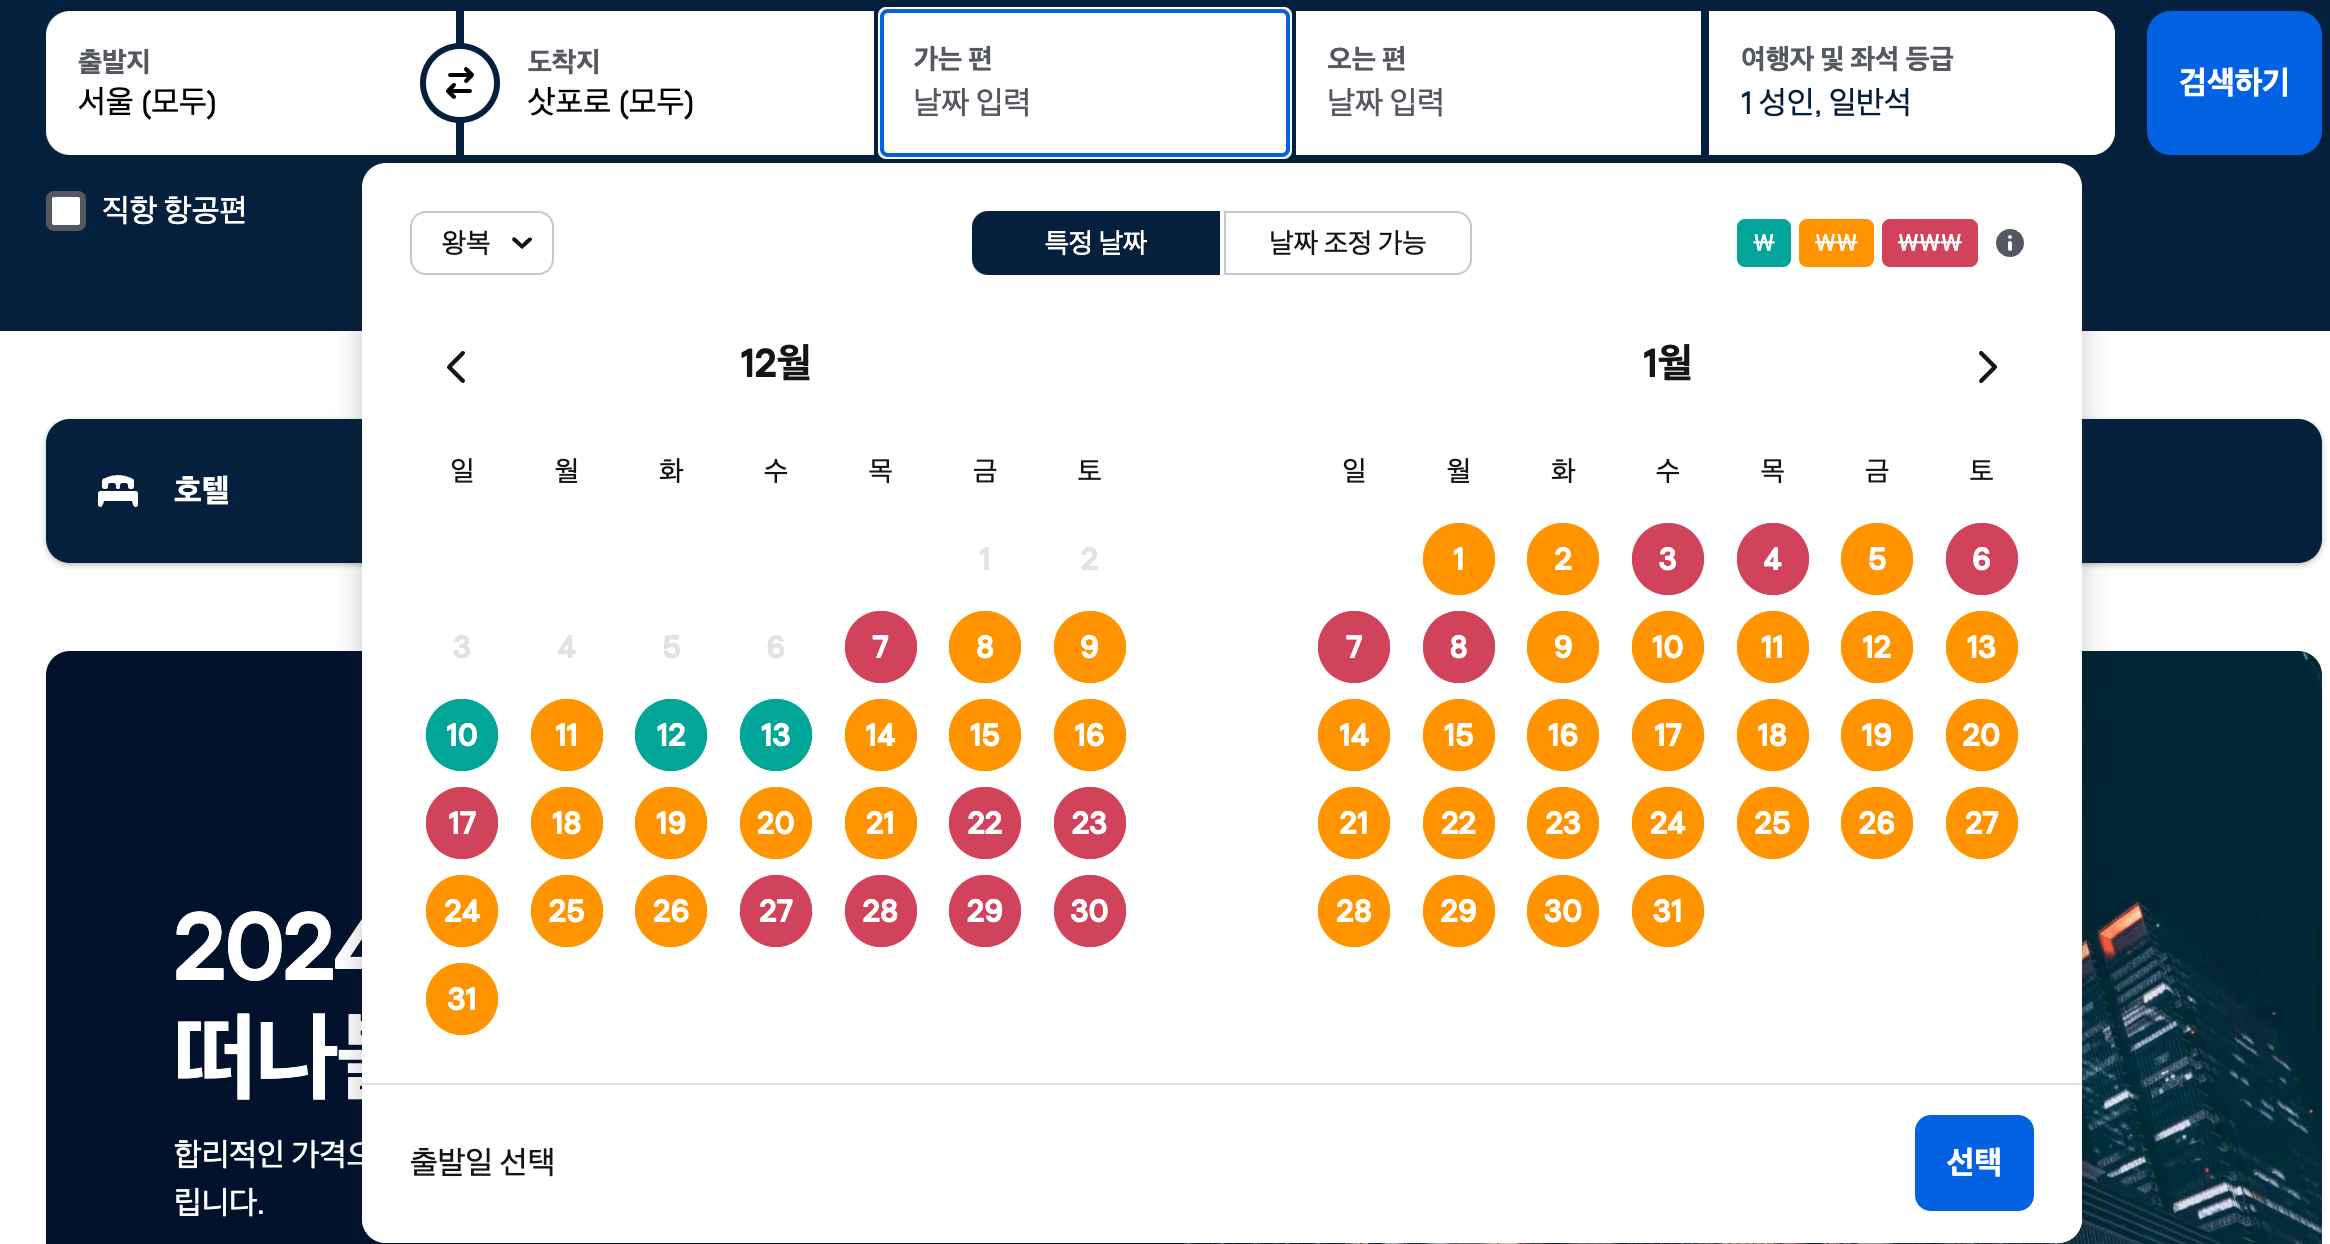Open the 호텔 section bed icon
The height and width of the screenshot is (1244, 2330).
click(x=117, y=491)
